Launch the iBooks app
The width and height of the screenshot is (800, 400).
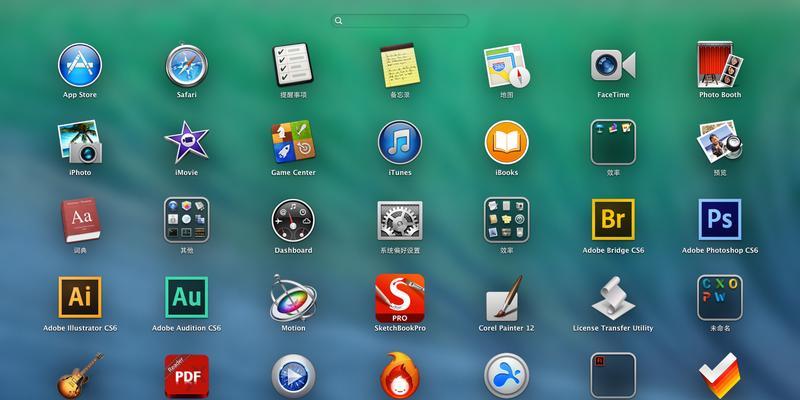point(506,142)
